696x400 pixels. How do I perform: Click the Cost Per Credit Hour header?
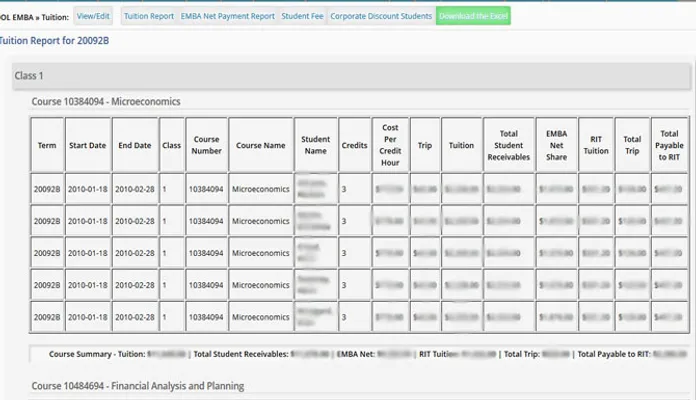pyautogui.click(x=390, y=145)
